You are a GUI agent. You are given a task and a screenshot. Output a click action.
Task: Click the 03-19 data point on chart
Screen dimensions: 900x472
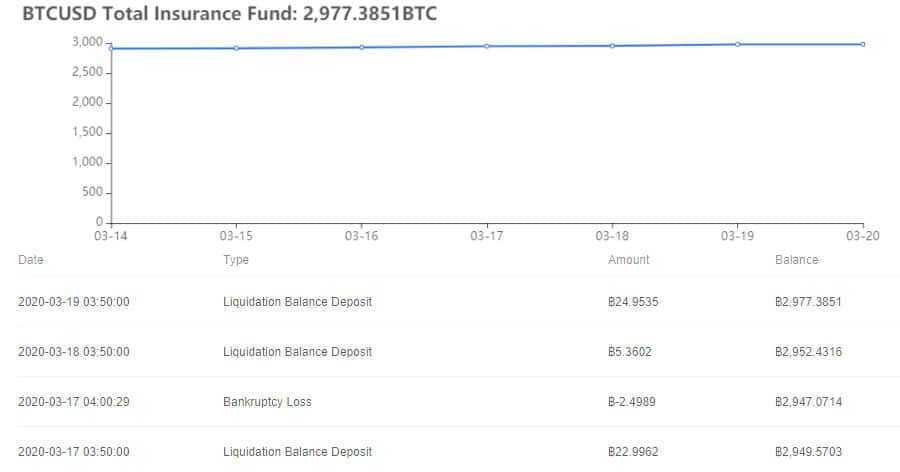pos(738,44)
